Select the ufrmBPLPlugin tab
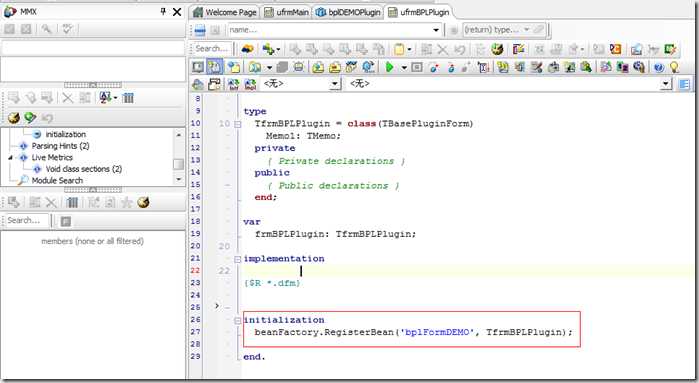 419,12
